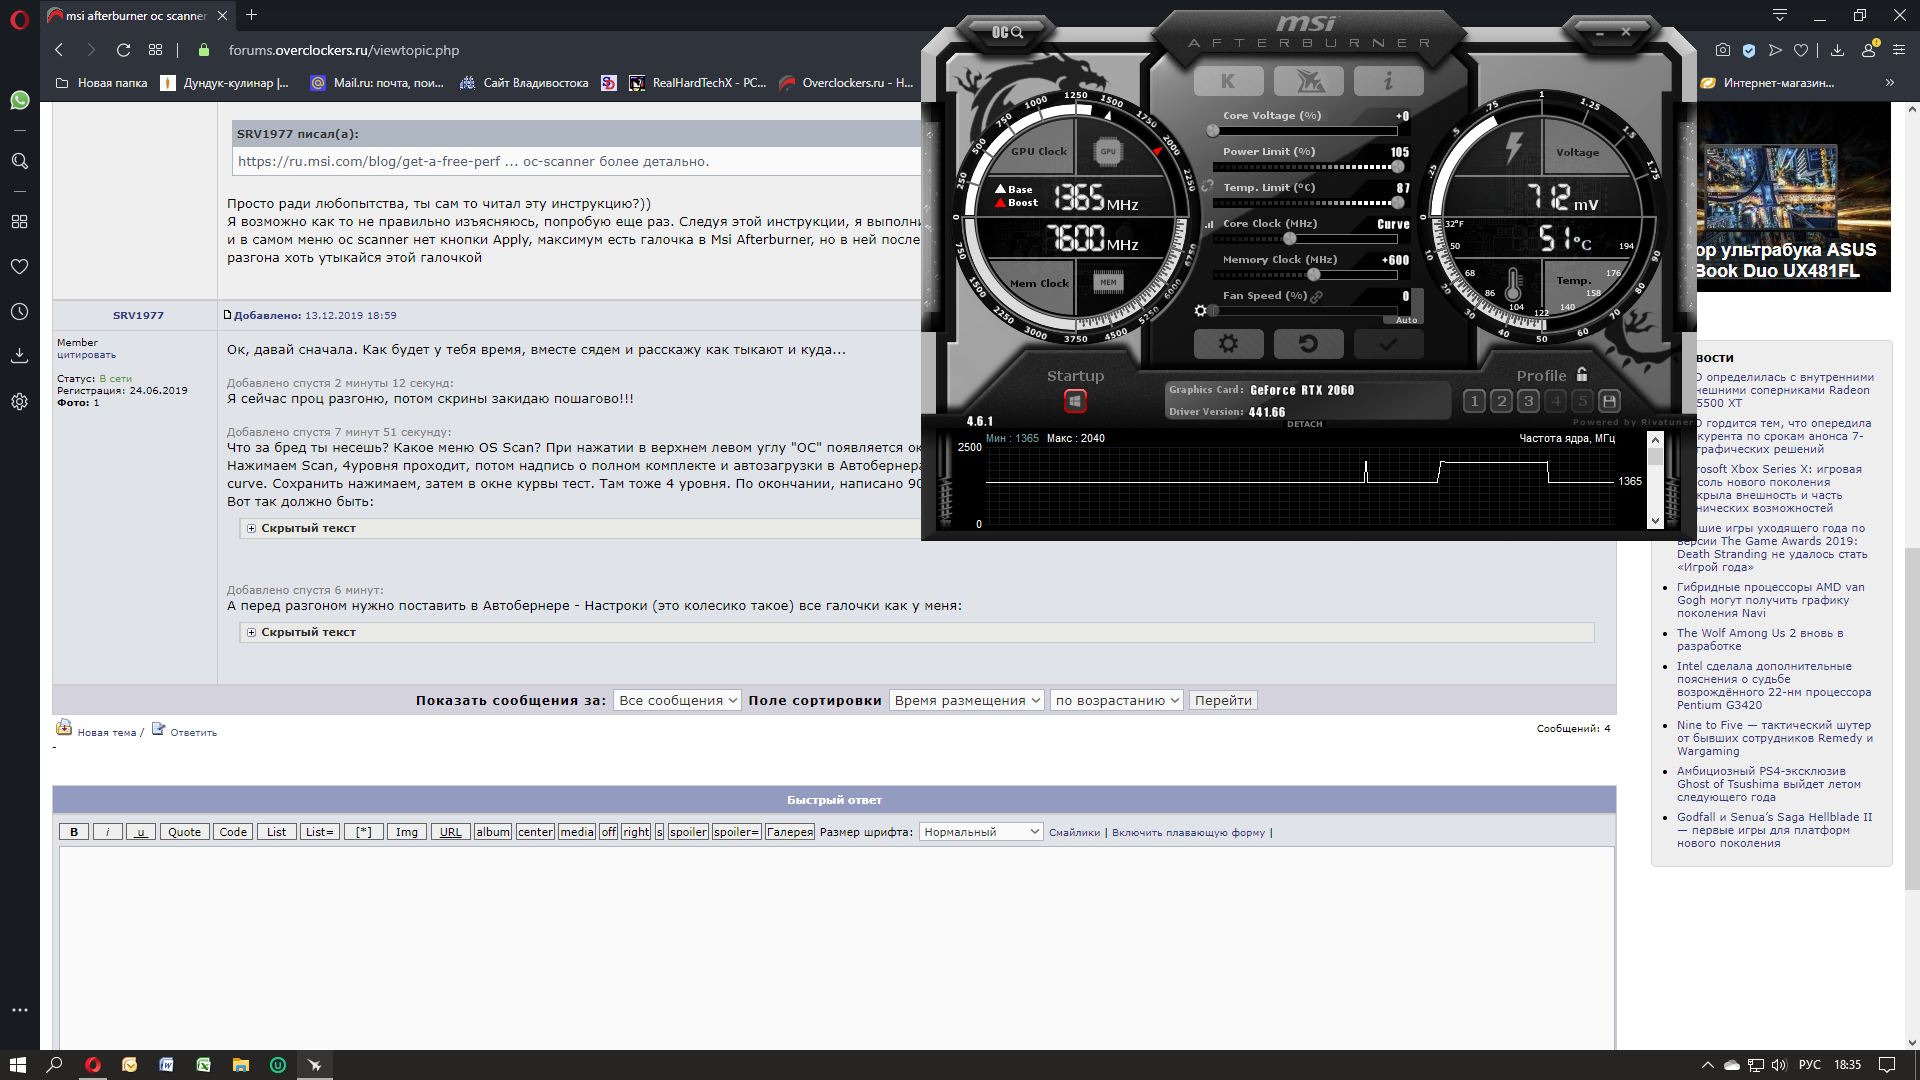Open the OC Scanner in MSI Afterburner
The width and height of the screenshot is (1920, 1080).
click(x=1007, y=33)
